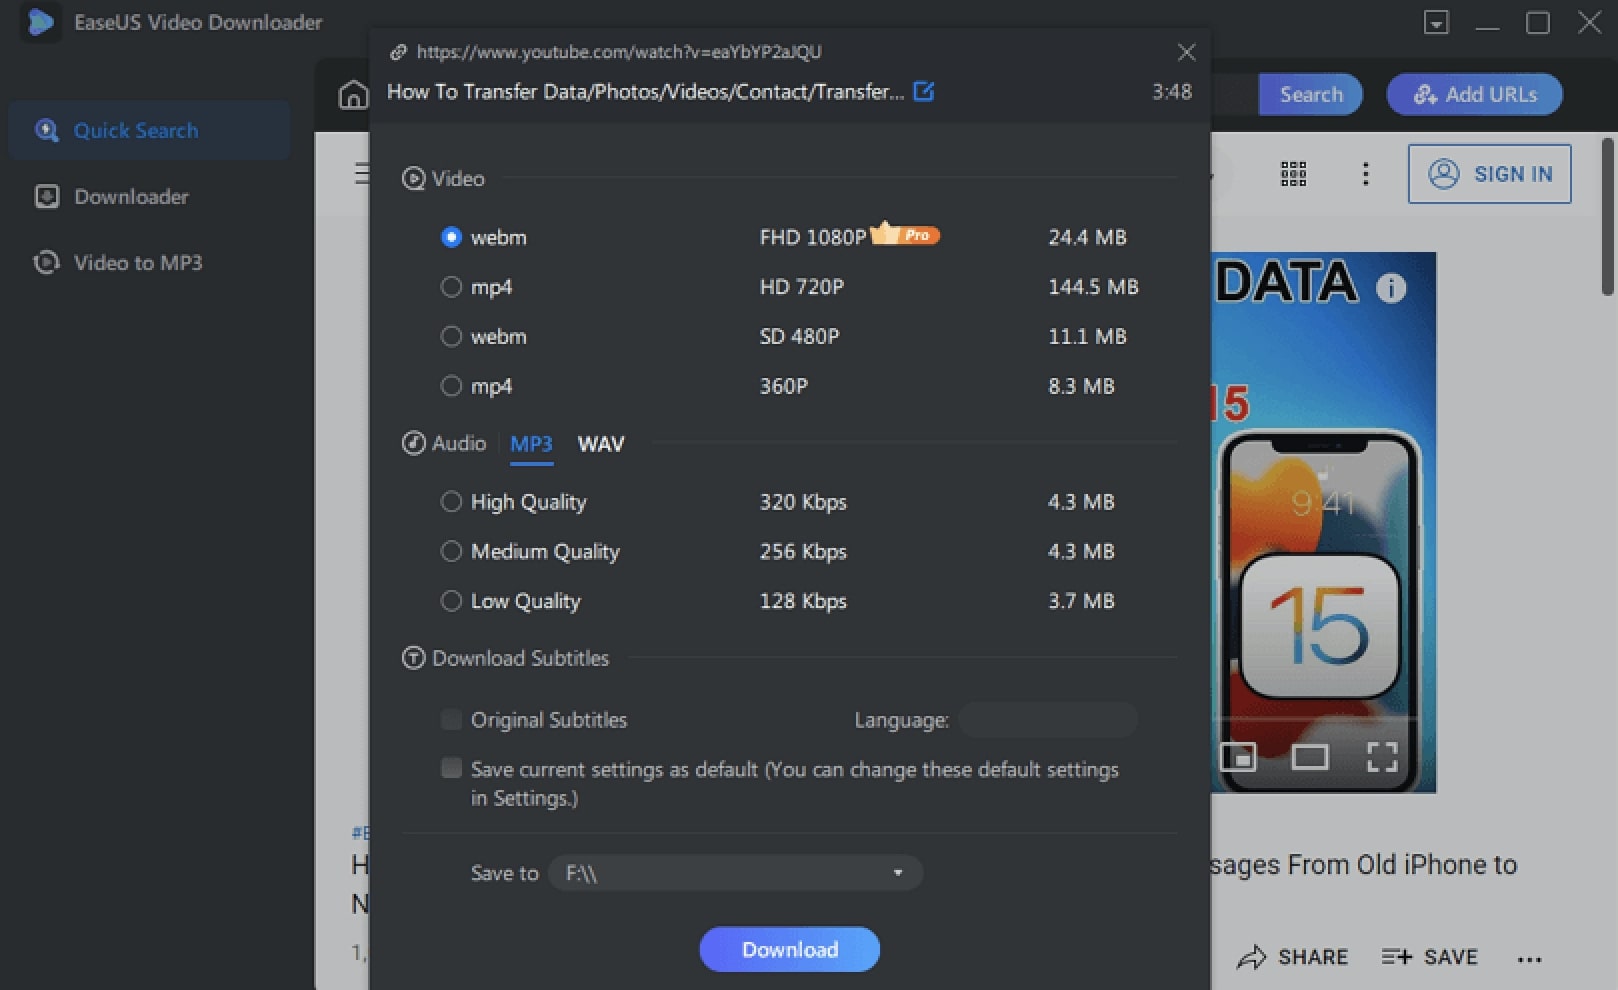The image size is (1618, 990).
Task: Switch video to theater mode
Action: point(1309,757)
